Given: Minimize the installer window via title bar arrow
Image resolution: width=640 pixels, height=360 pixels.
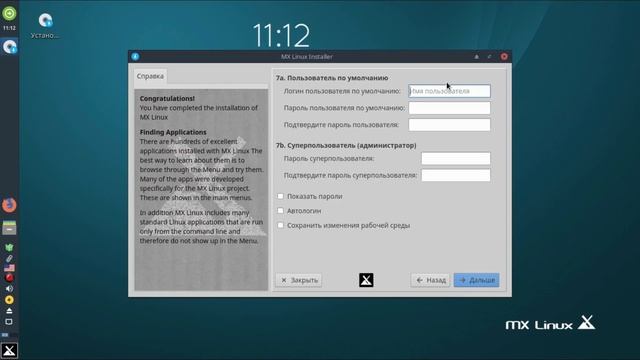Looking at the screenshot, I should (x=476, y=57).
